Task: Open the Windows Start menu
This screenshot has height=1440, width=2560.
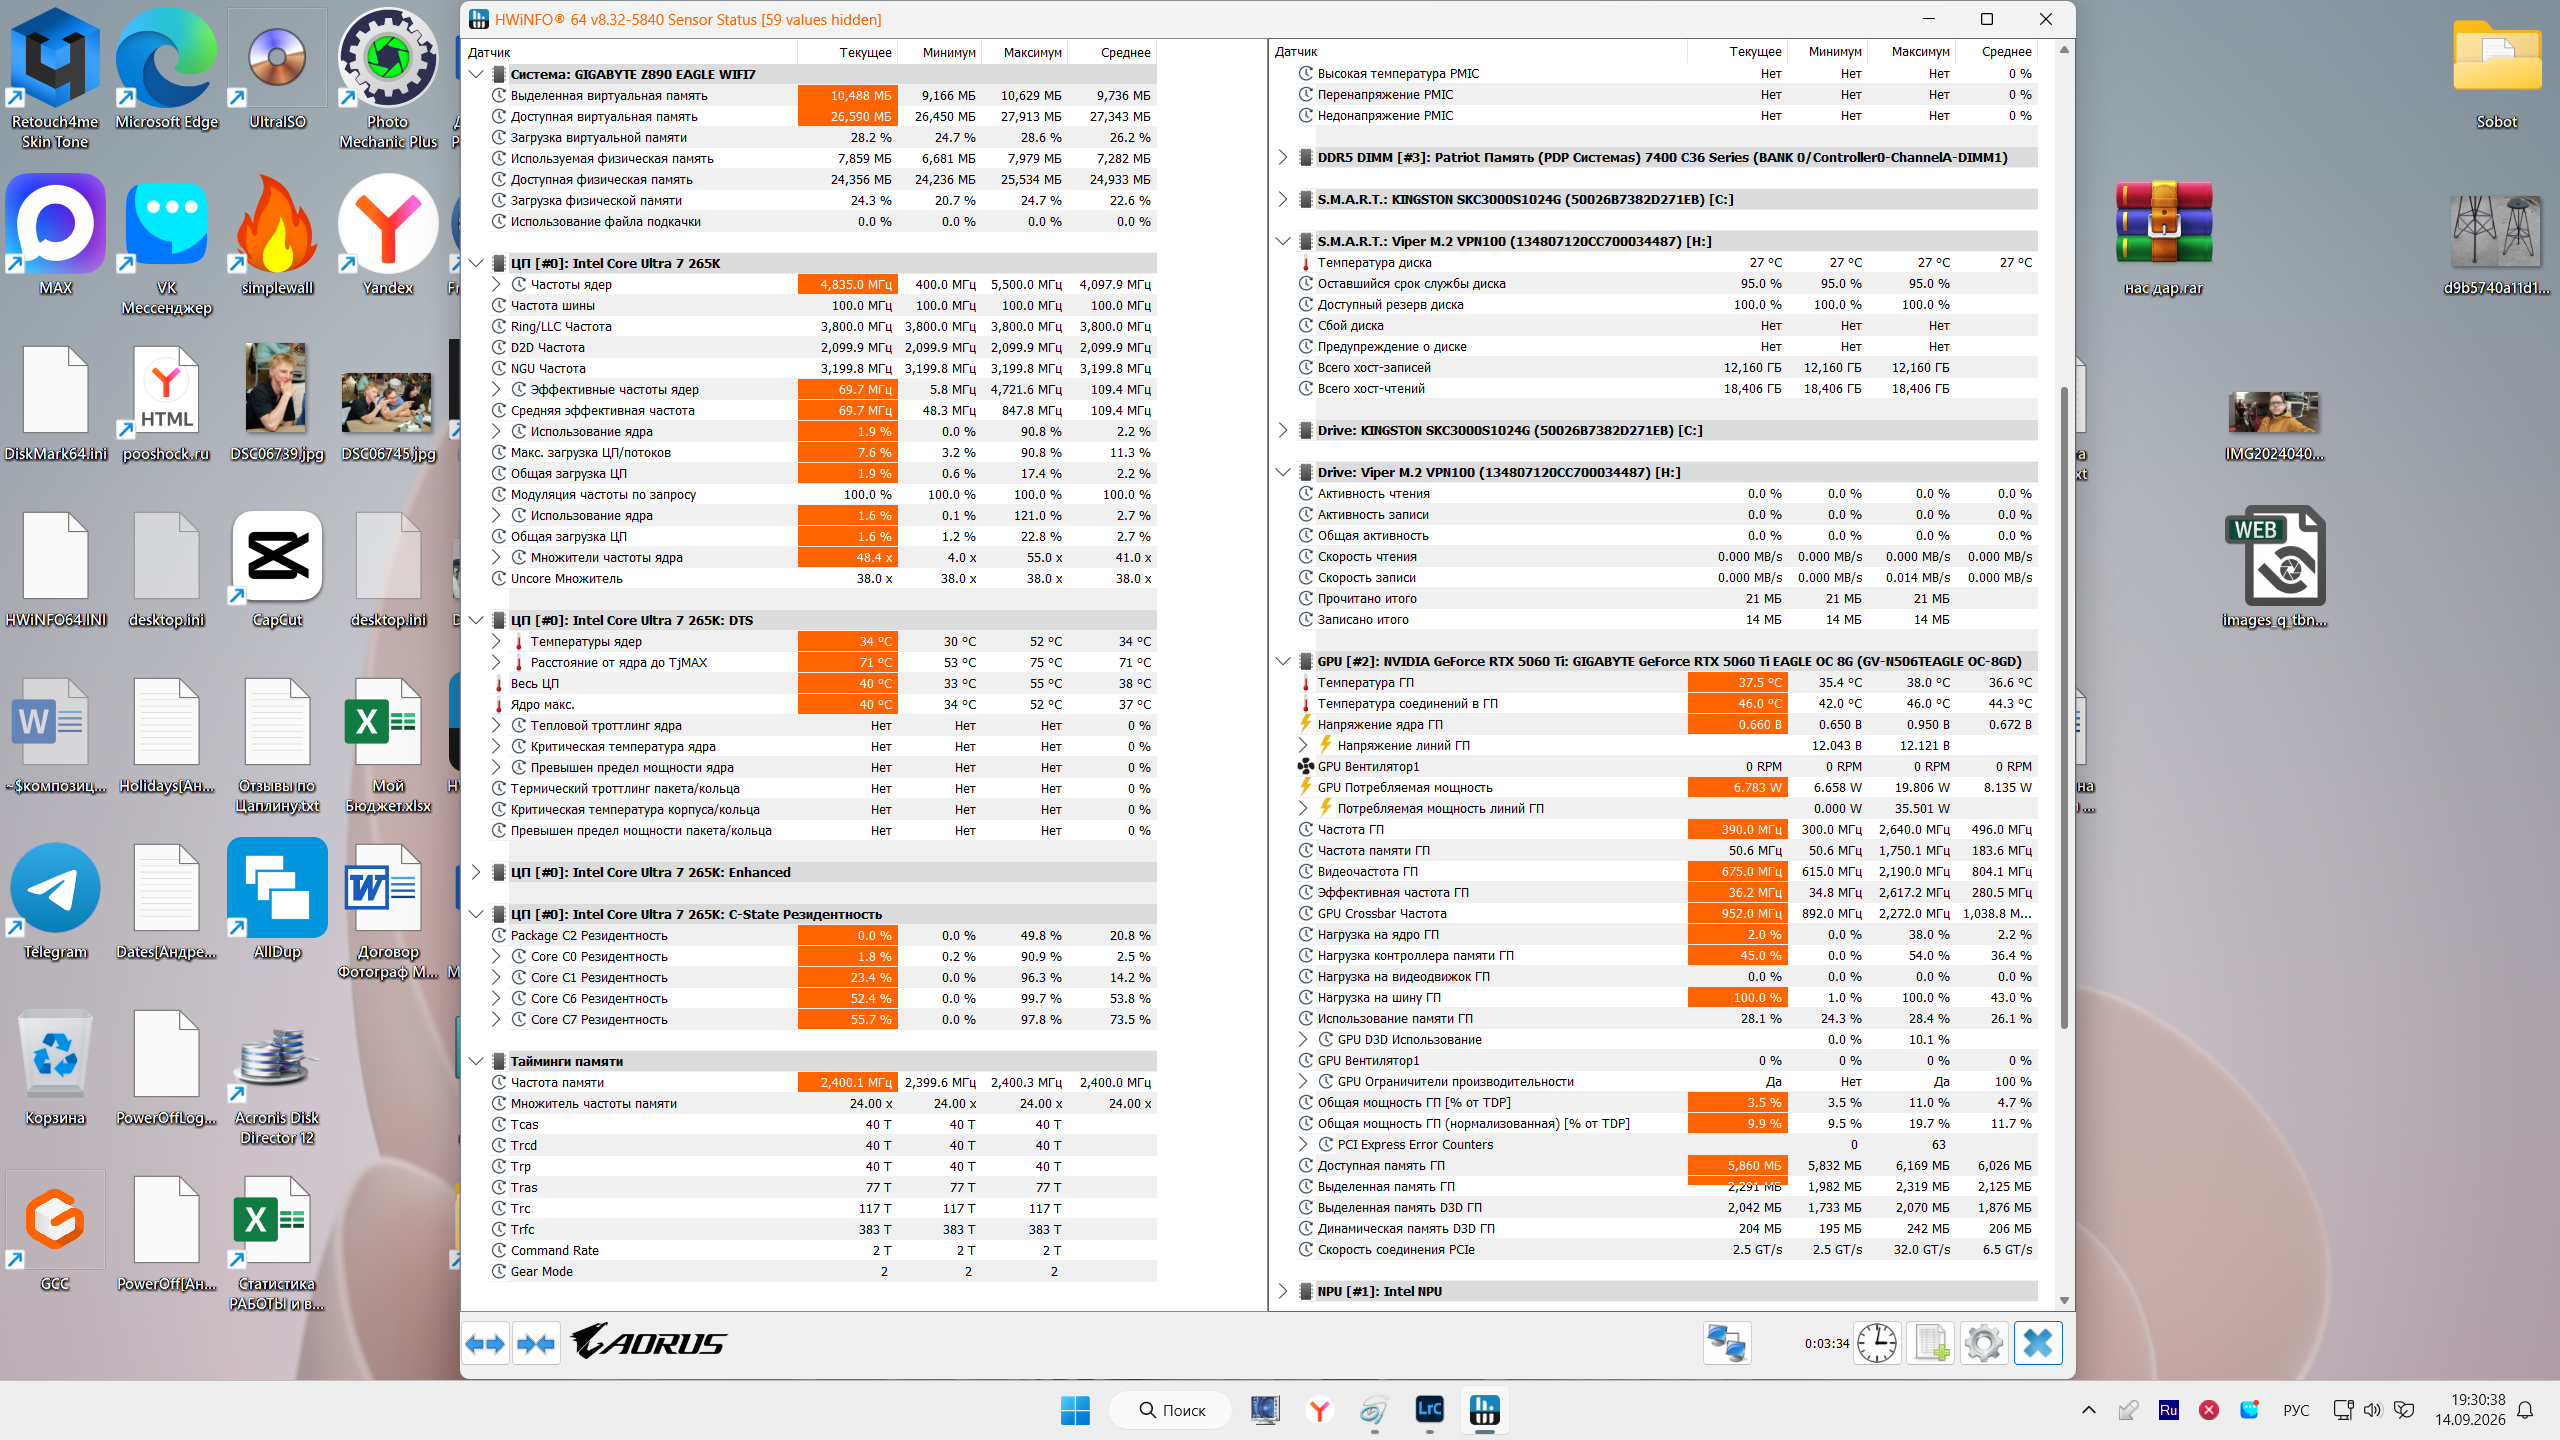Action: point(1075,1410)
